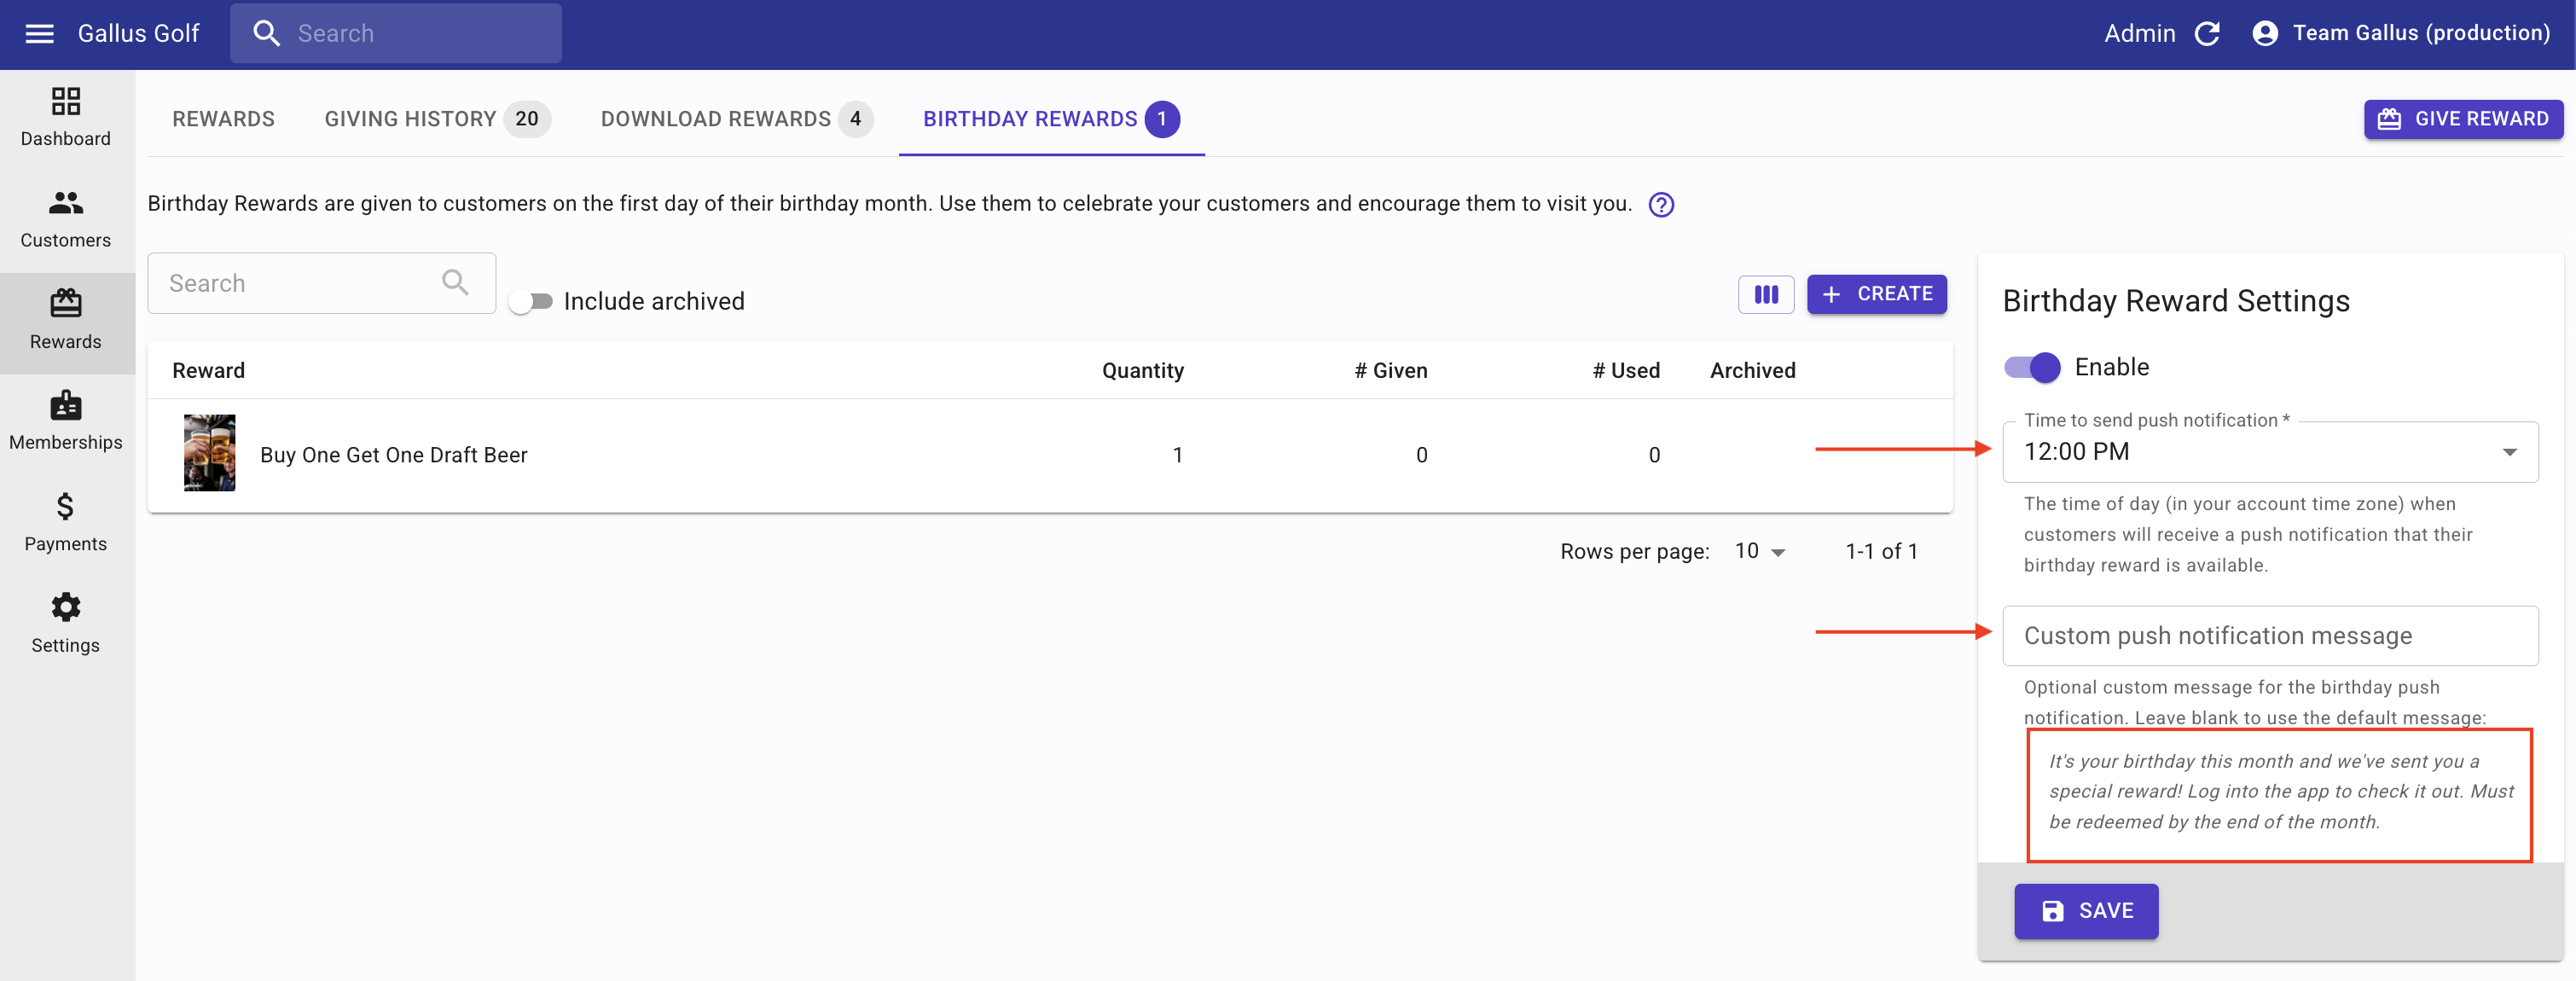Image resolution: width=2576 pixels, height=981 pixels.
Task: Open the column visibility selector icon
Action: 1766,294
